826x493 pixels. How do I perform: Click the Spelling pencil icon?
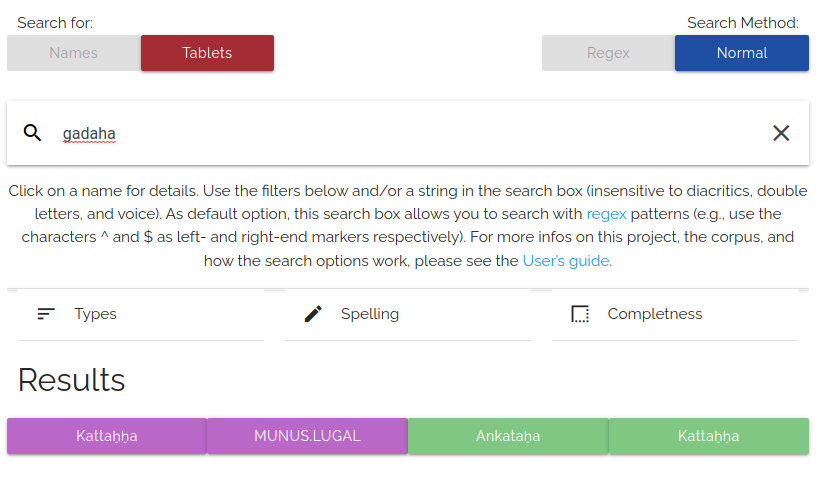coord(313,314)
